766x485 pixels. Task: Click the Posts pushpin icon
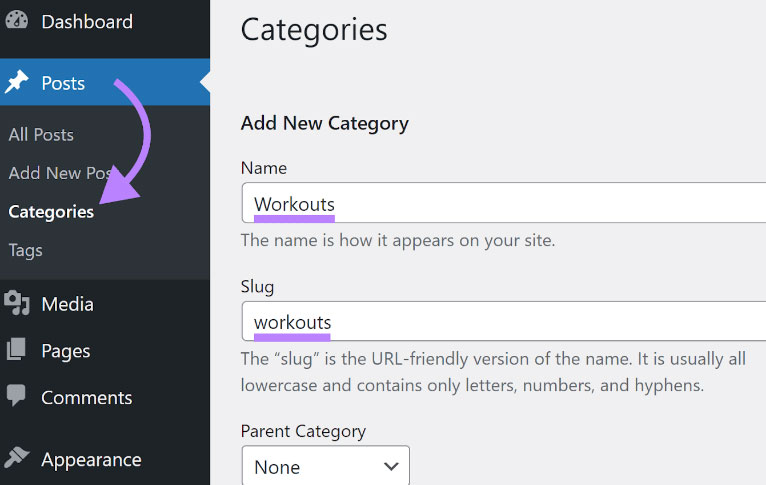click(17, 83)
